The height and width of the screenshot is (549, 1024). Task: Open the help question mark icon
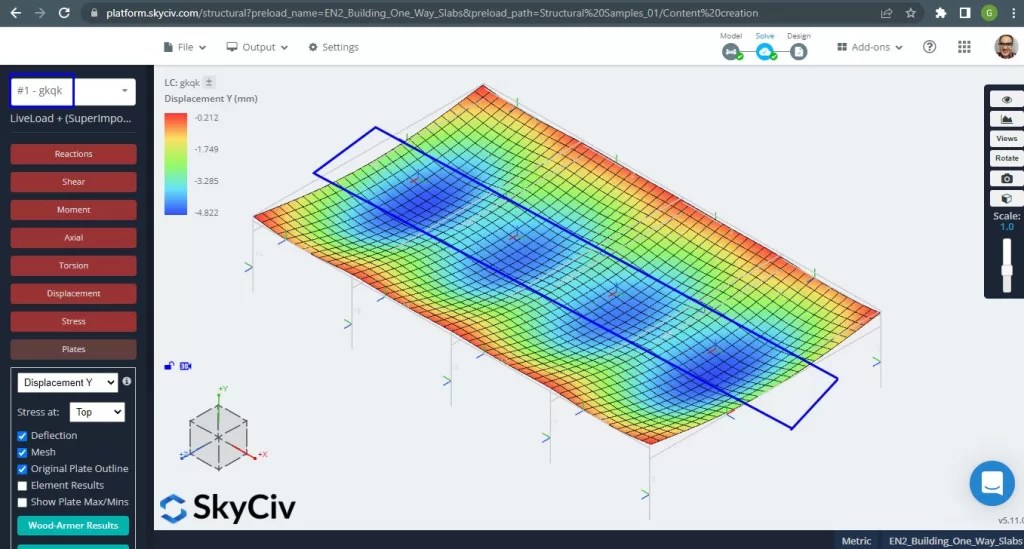pos(929,46)
